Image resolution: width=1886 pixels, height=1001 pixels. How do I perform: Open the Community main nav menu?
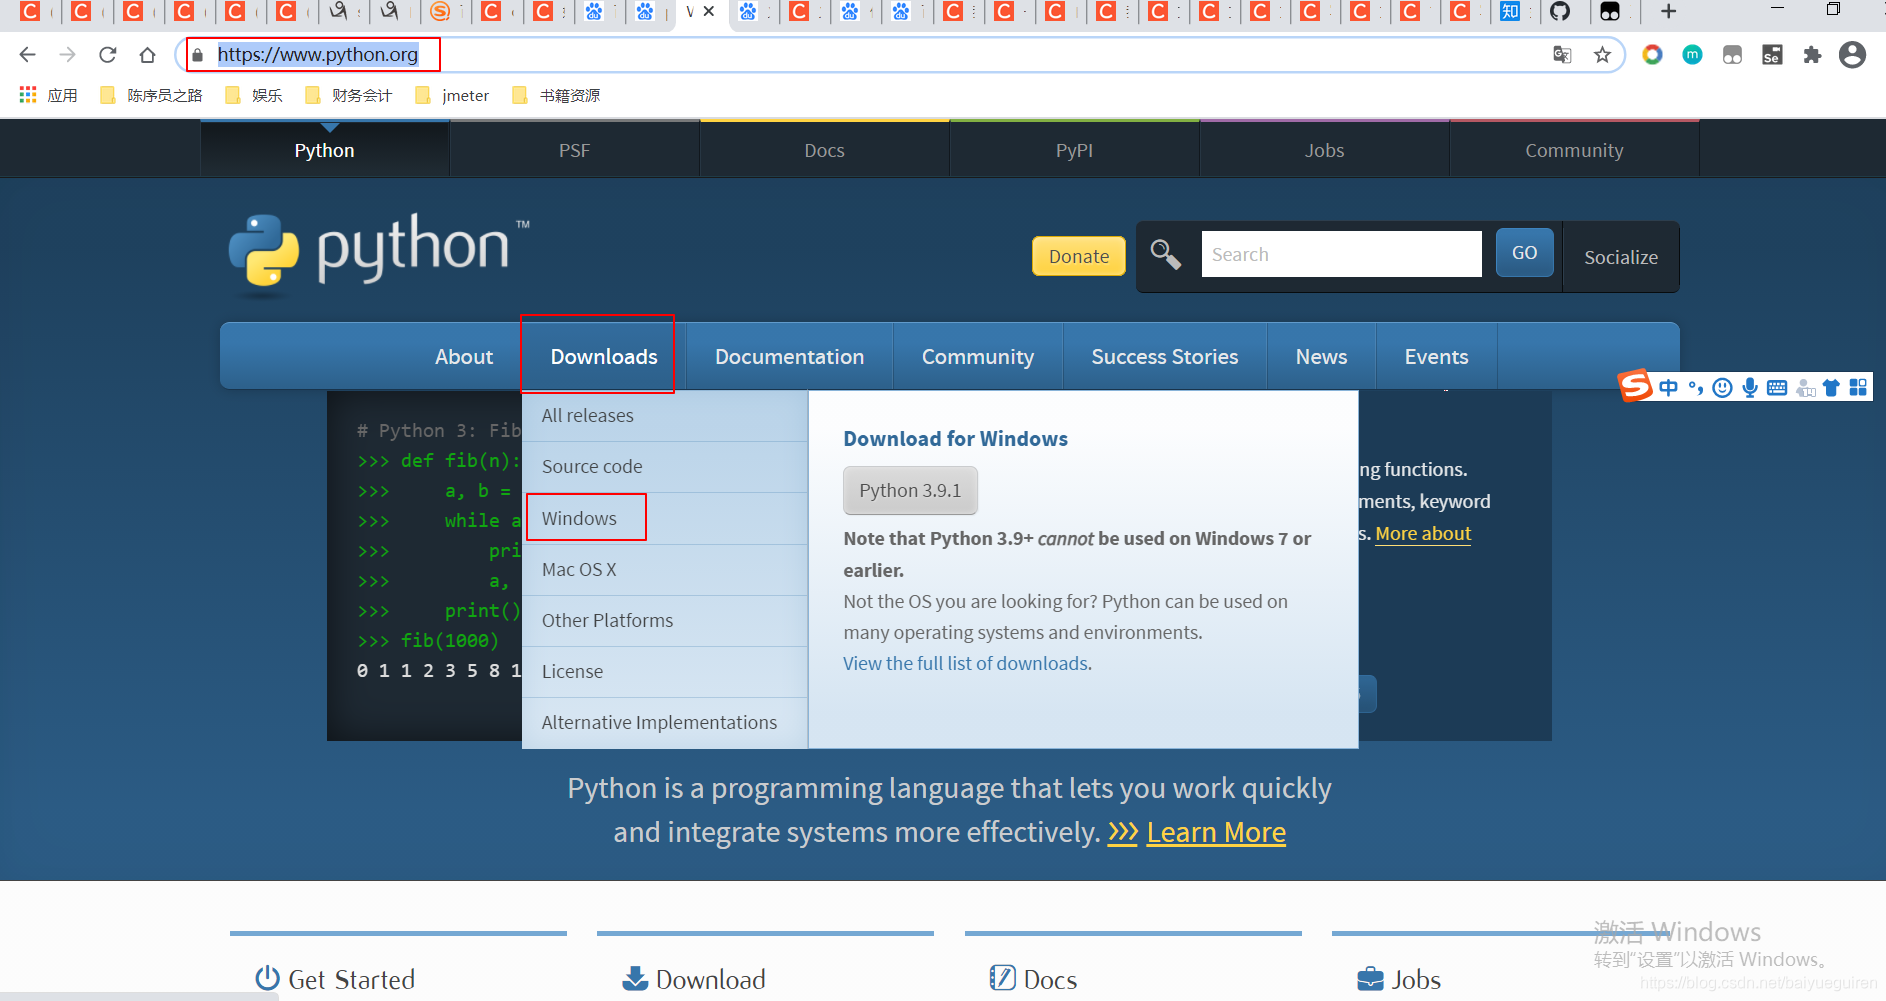coord(978,357)
